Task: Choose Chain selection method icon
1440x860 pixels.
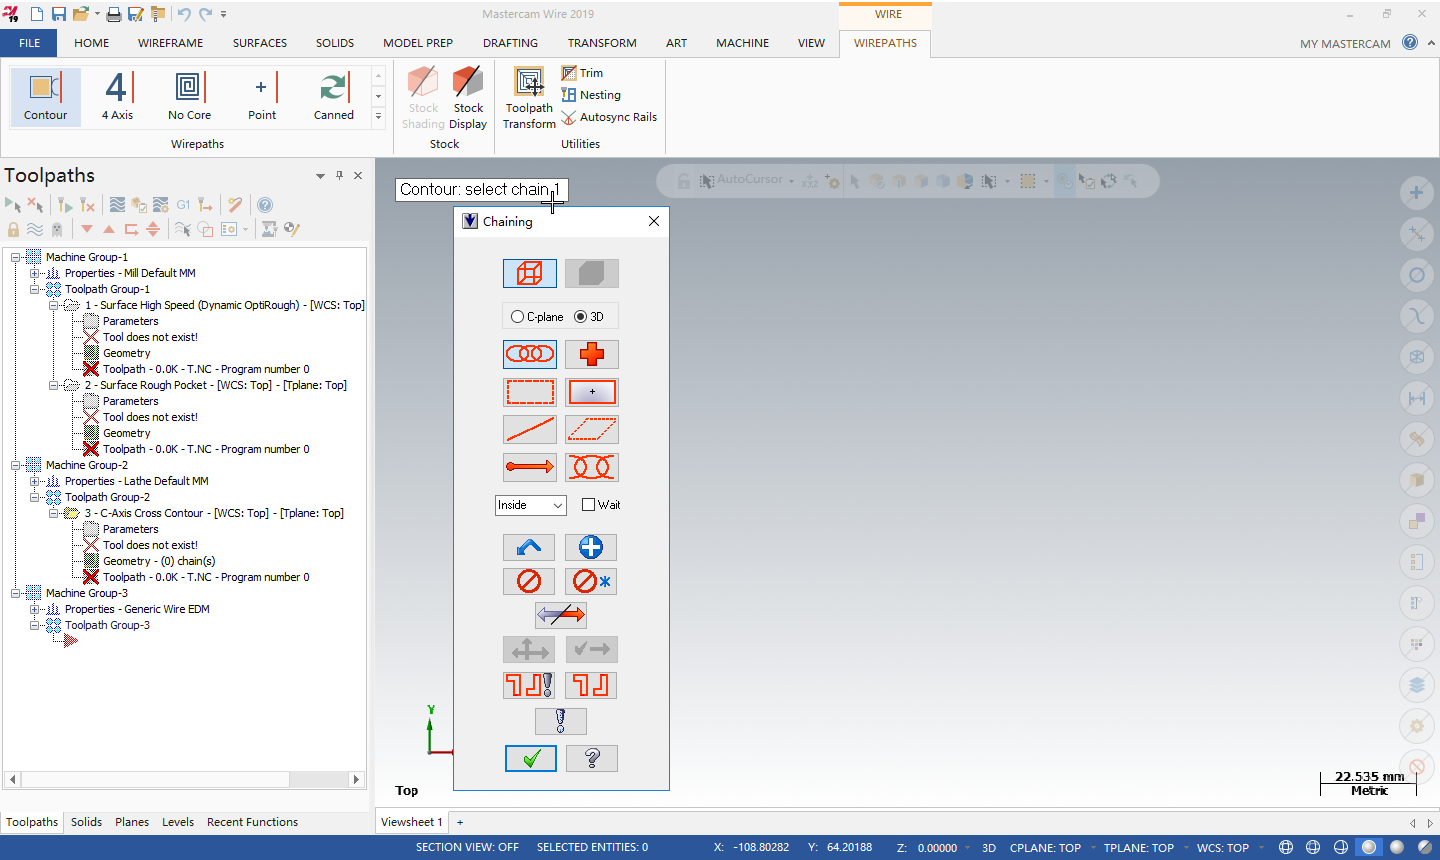Action: coord(530,354)
